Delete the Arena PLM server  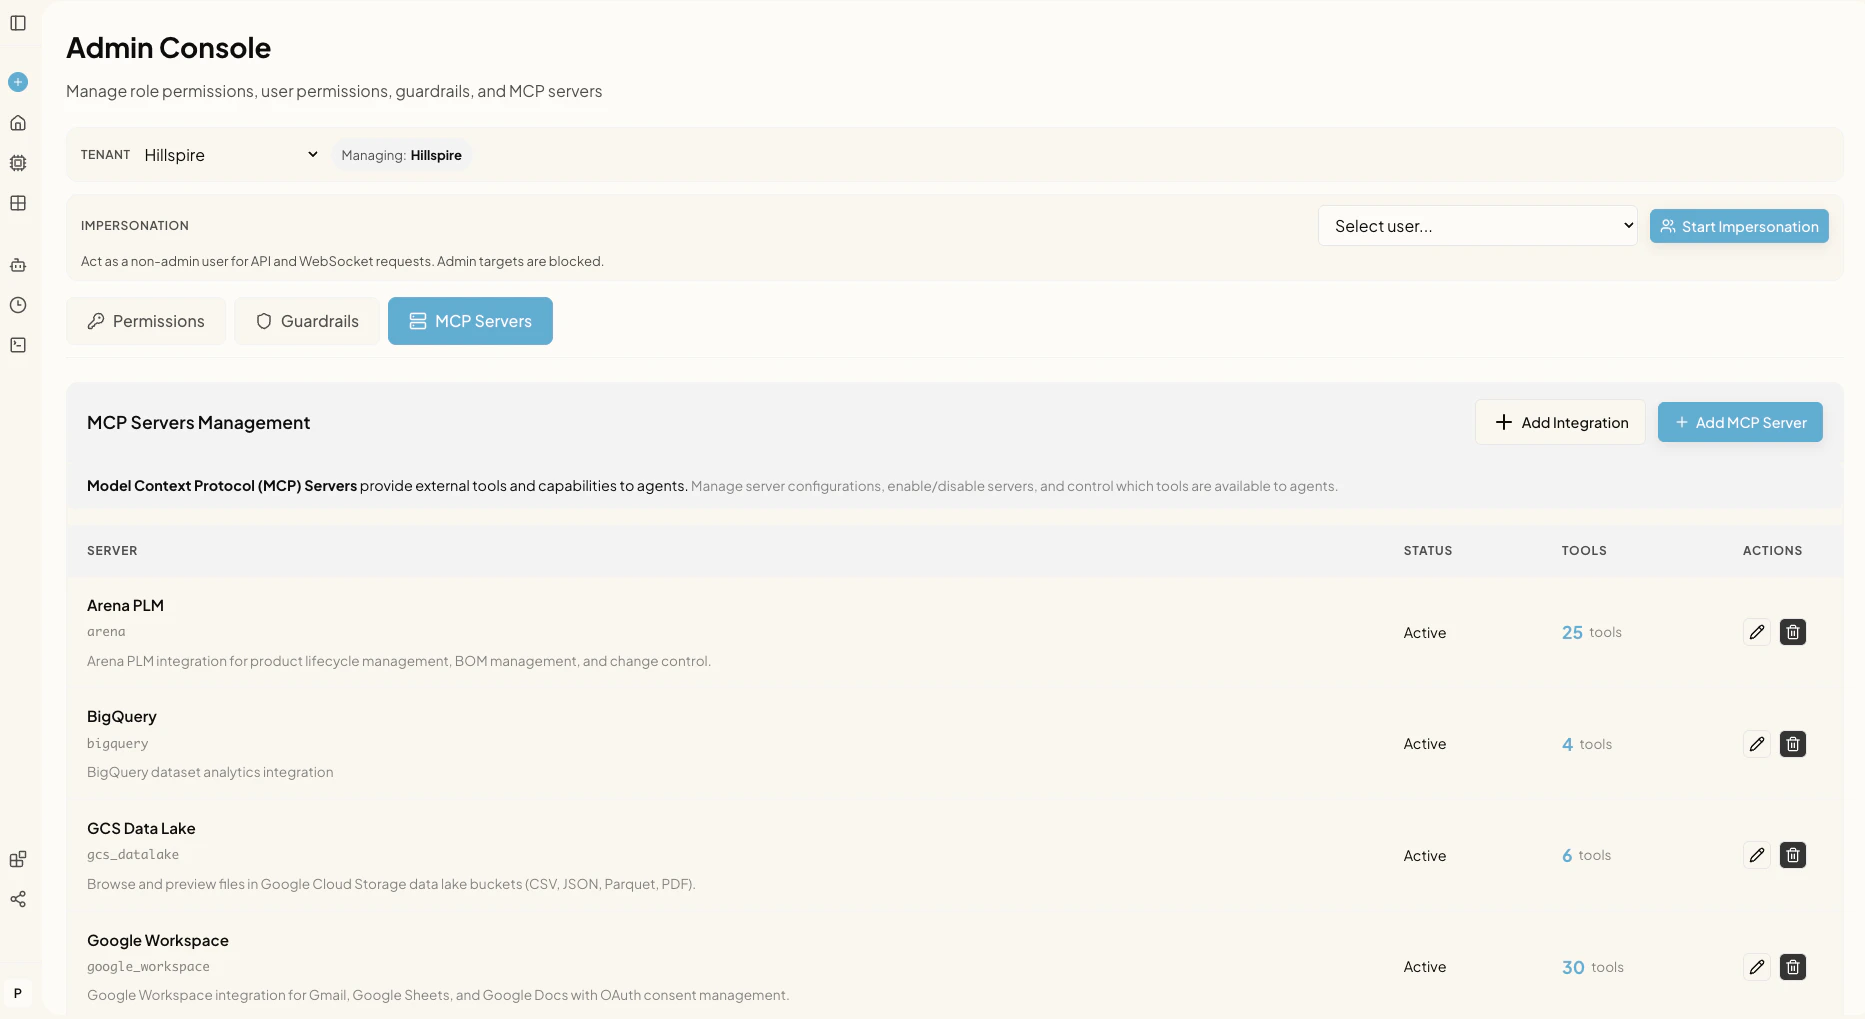coord(1793,632)
